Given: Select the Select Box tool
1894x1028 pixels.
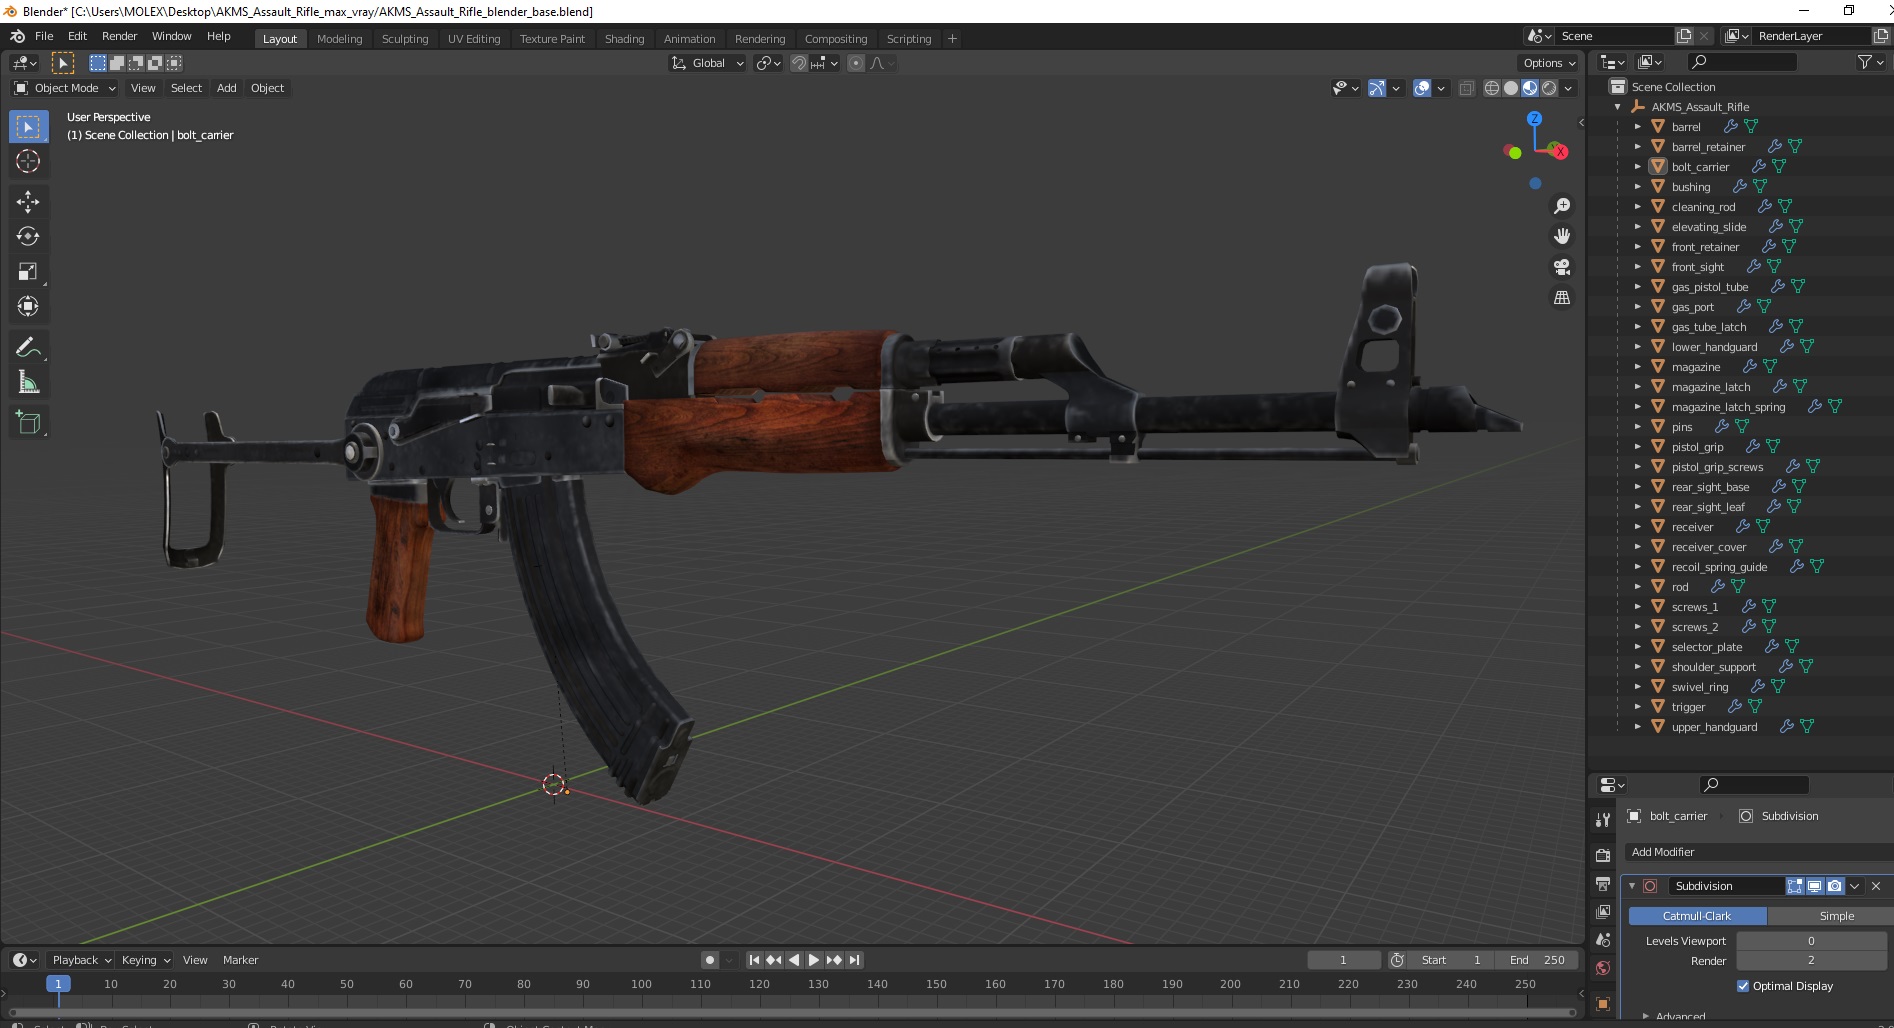Looking at the screenshot, I should (x=28, y=127).
